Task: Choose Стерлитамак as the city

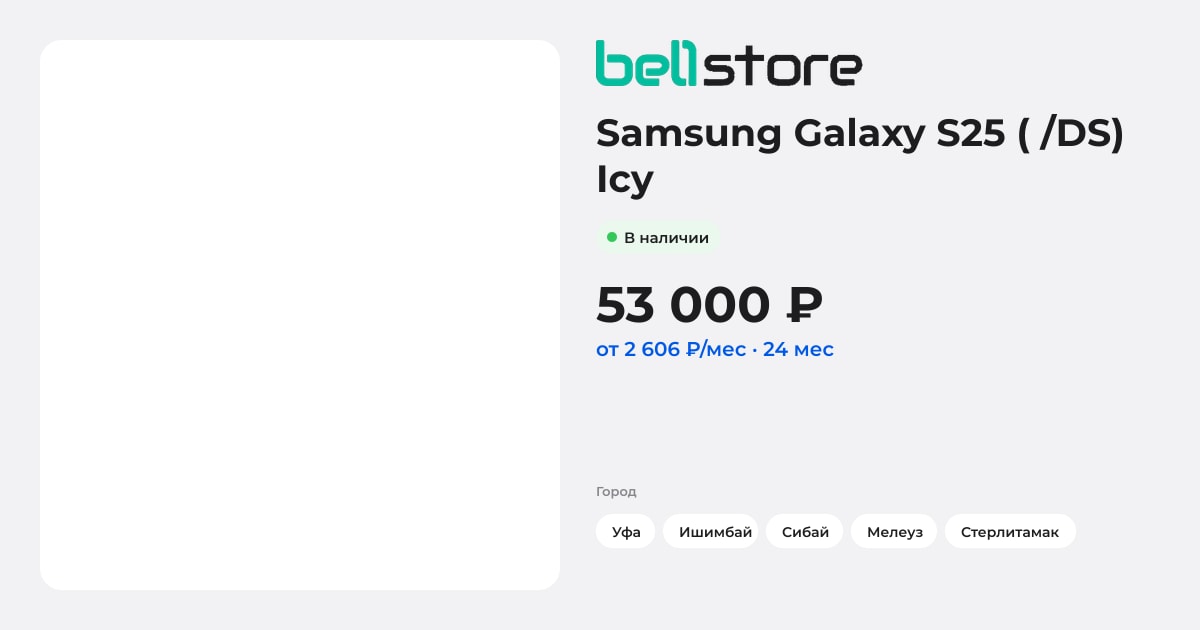Action: (1010, 531)
